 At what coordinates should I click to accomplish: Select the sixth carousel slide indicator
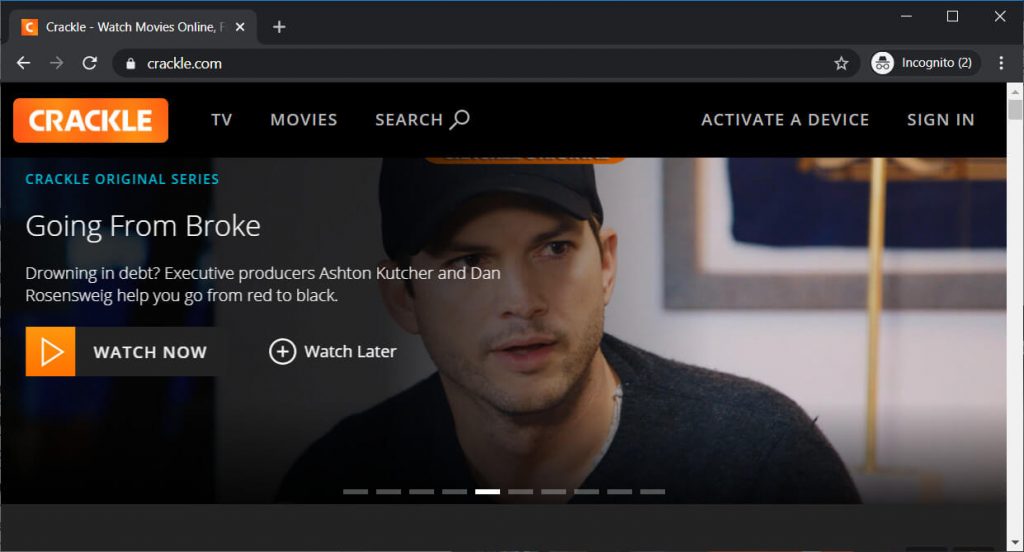coord(520,491)
